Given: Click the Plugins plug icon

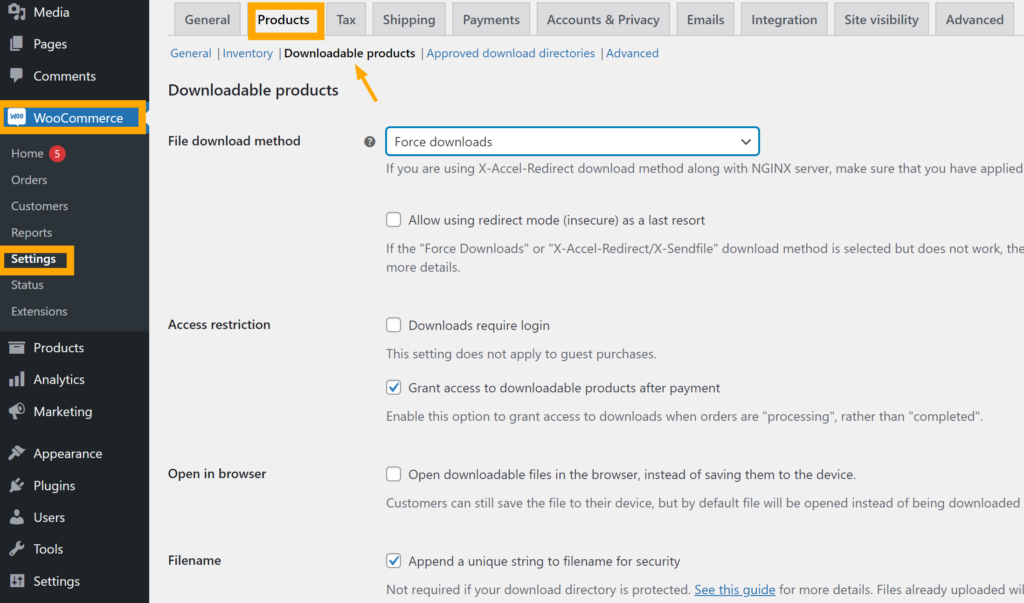Looking at the screenshot, I should (x=16, y=486).
